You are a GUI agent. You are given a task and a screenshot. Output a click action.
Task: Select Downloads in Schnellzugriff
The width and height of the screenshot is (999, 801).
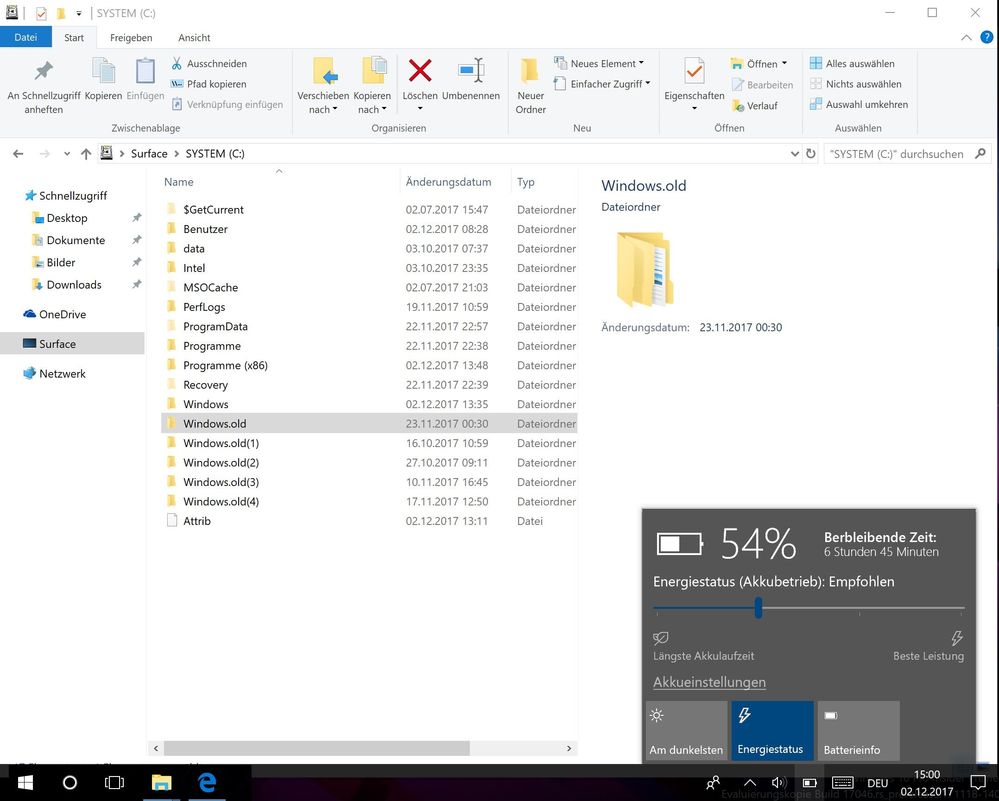coord(67,285)
